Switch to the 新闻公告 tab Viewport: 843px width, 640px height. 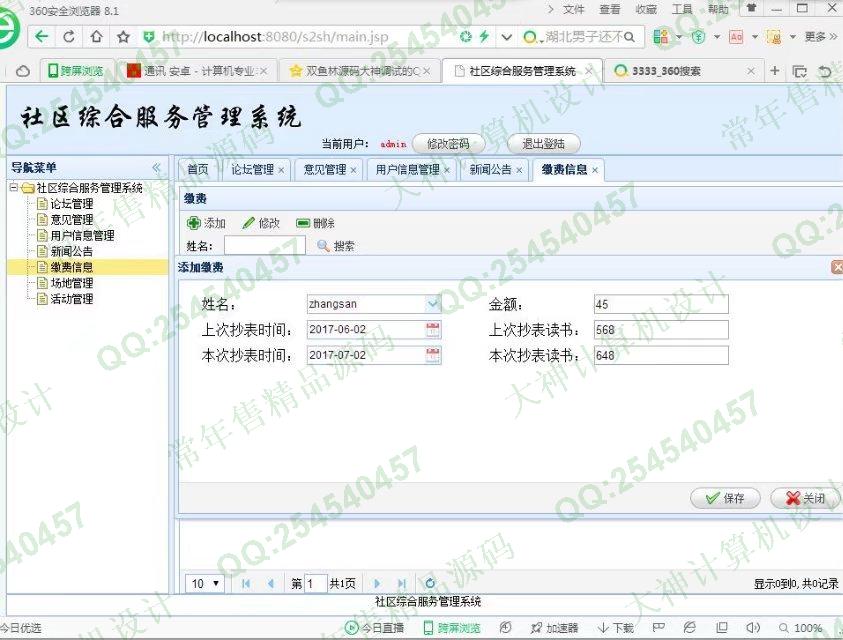[x=490, y=169]
